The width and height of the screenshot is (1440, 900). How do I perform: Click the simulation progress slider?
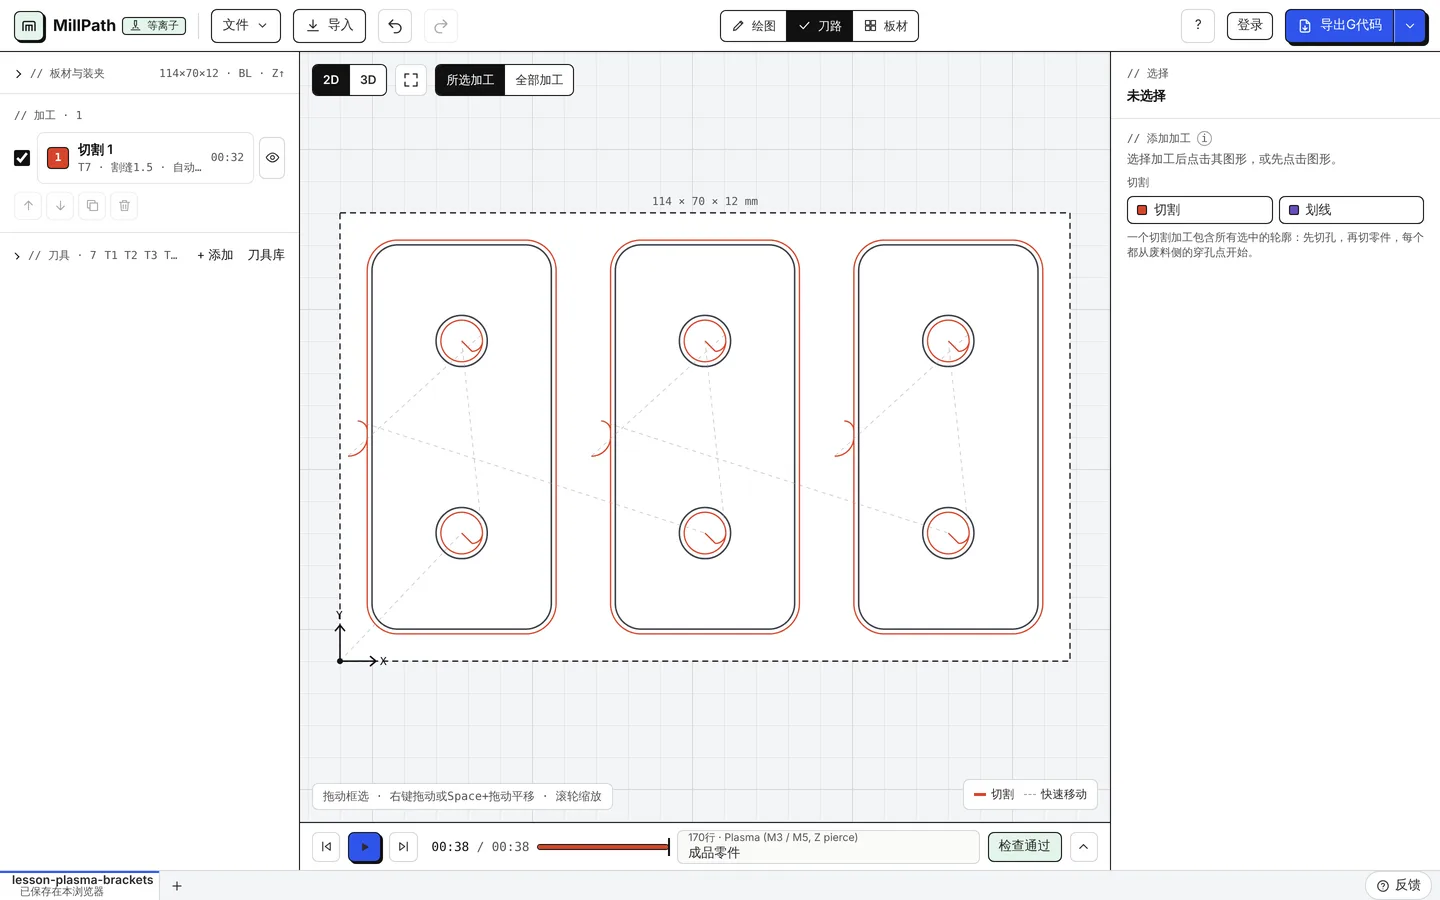click(603, 847)
